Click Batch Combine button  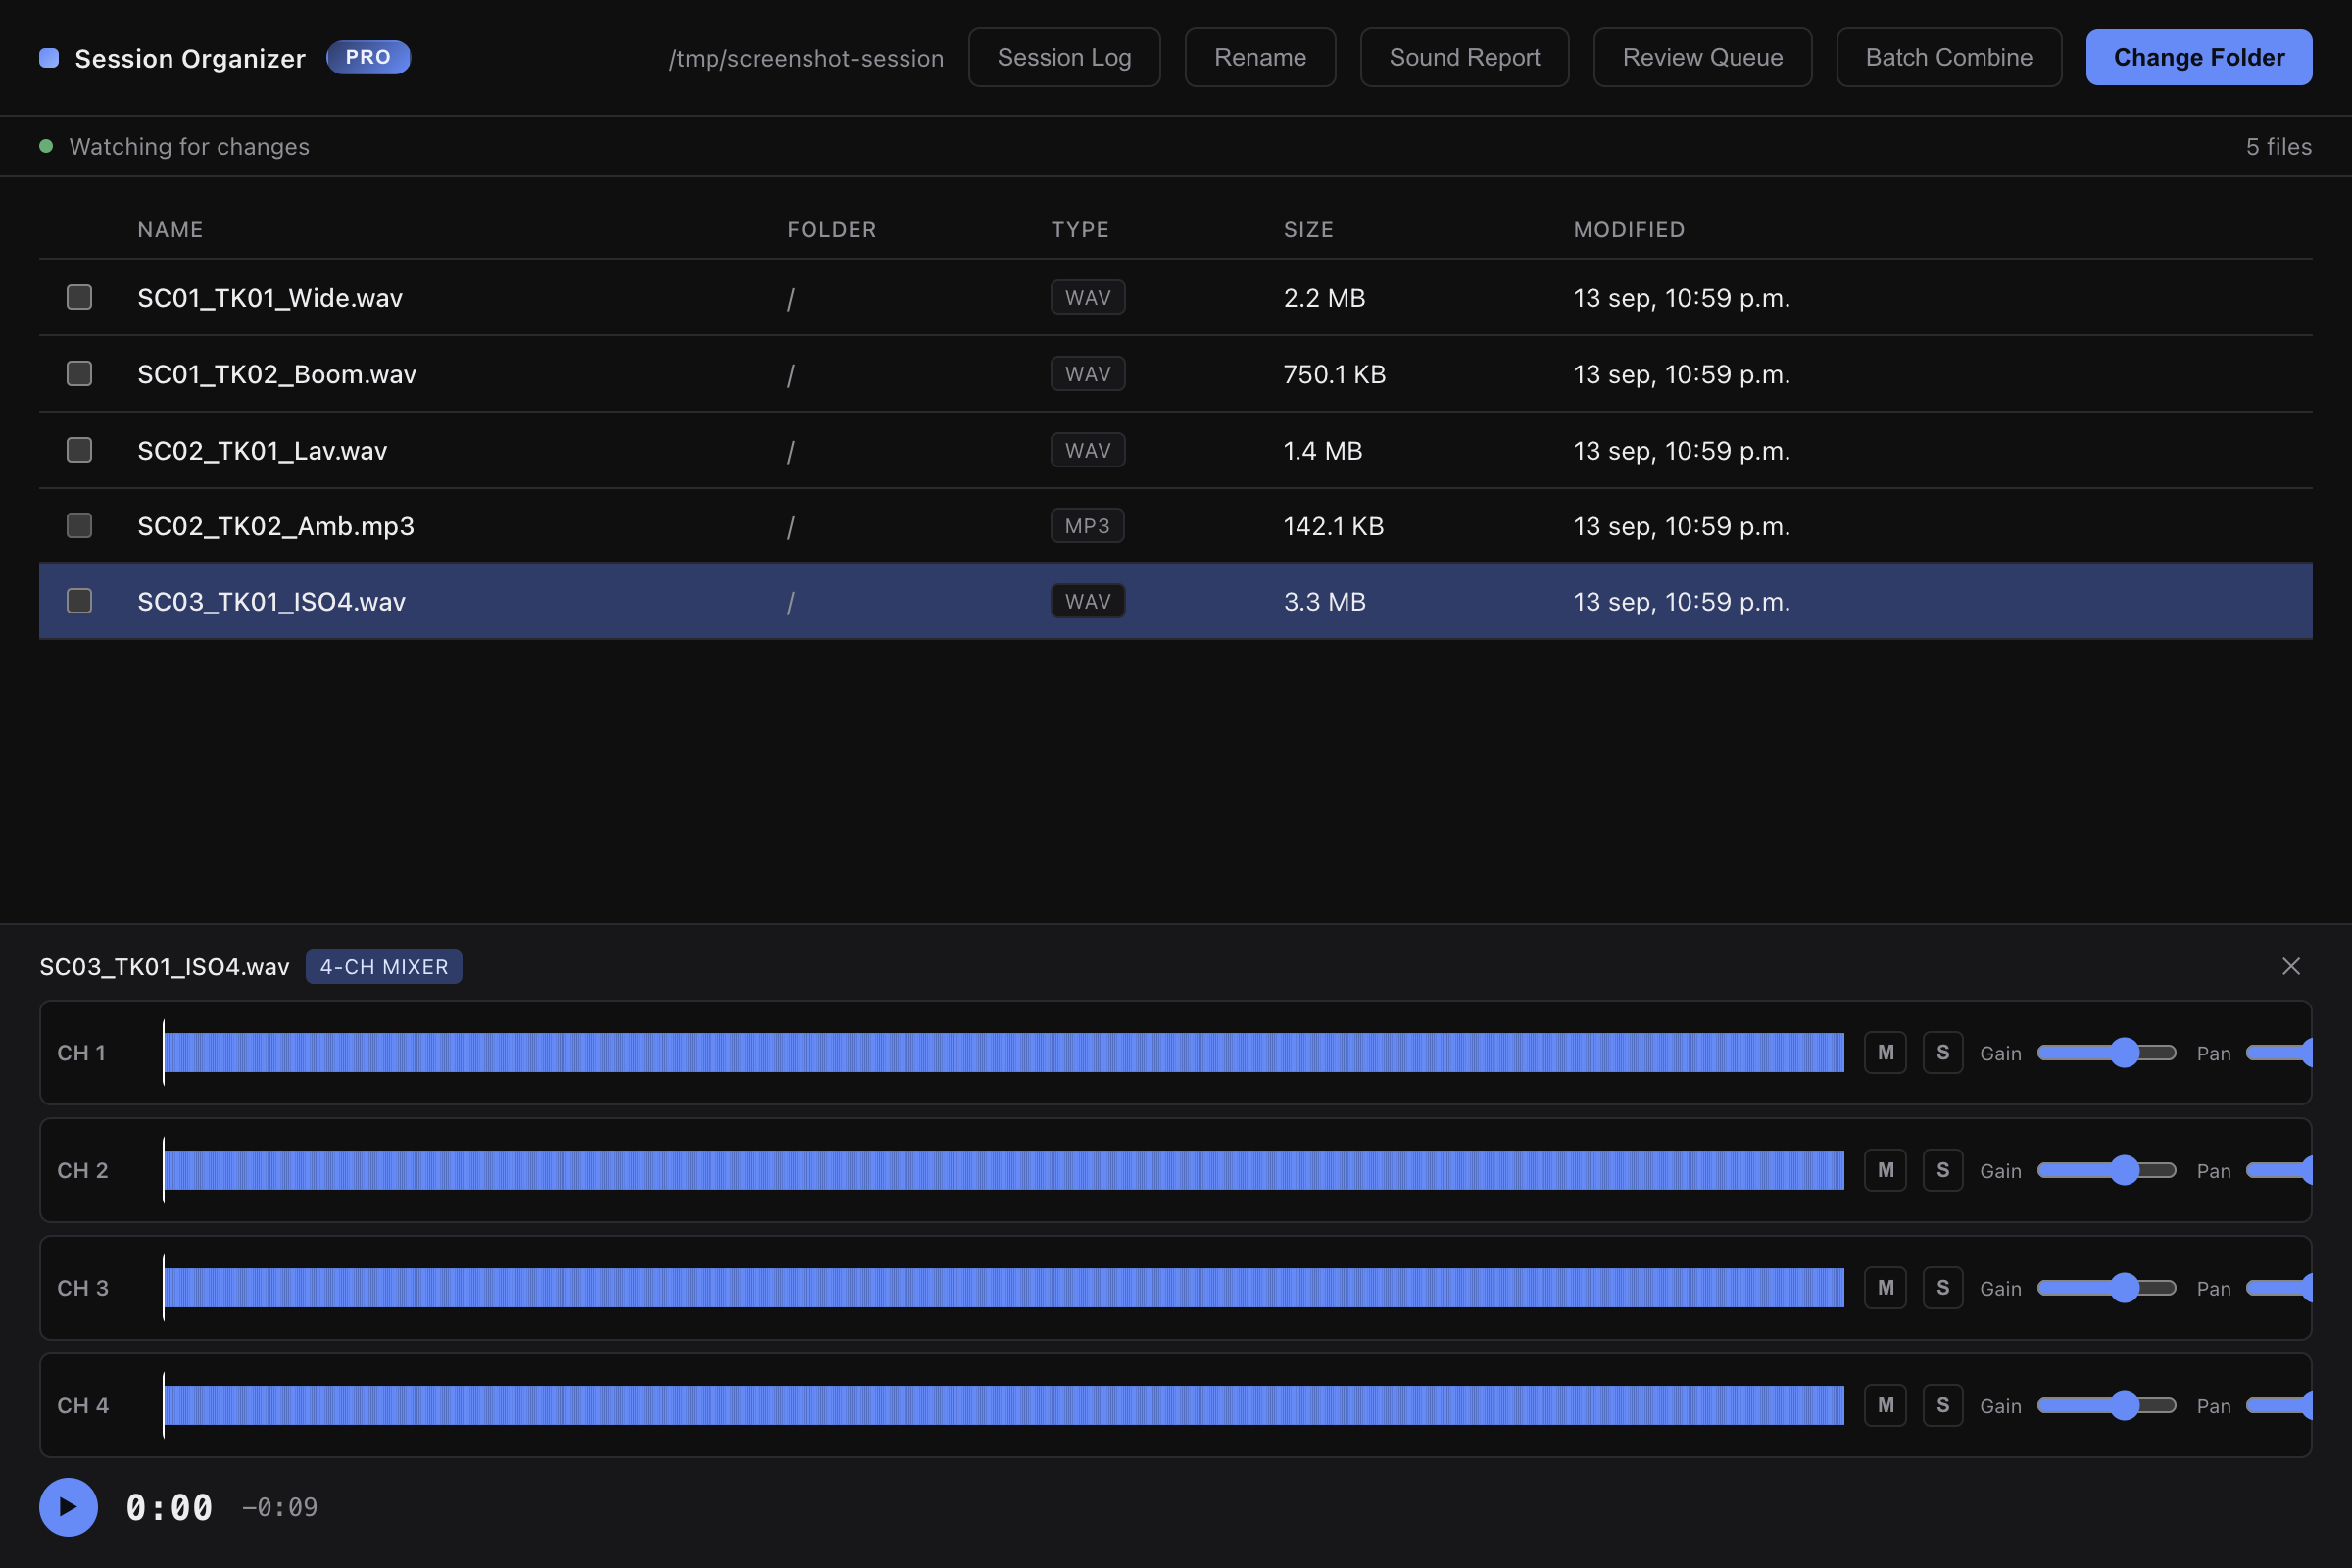point(1948,58)
